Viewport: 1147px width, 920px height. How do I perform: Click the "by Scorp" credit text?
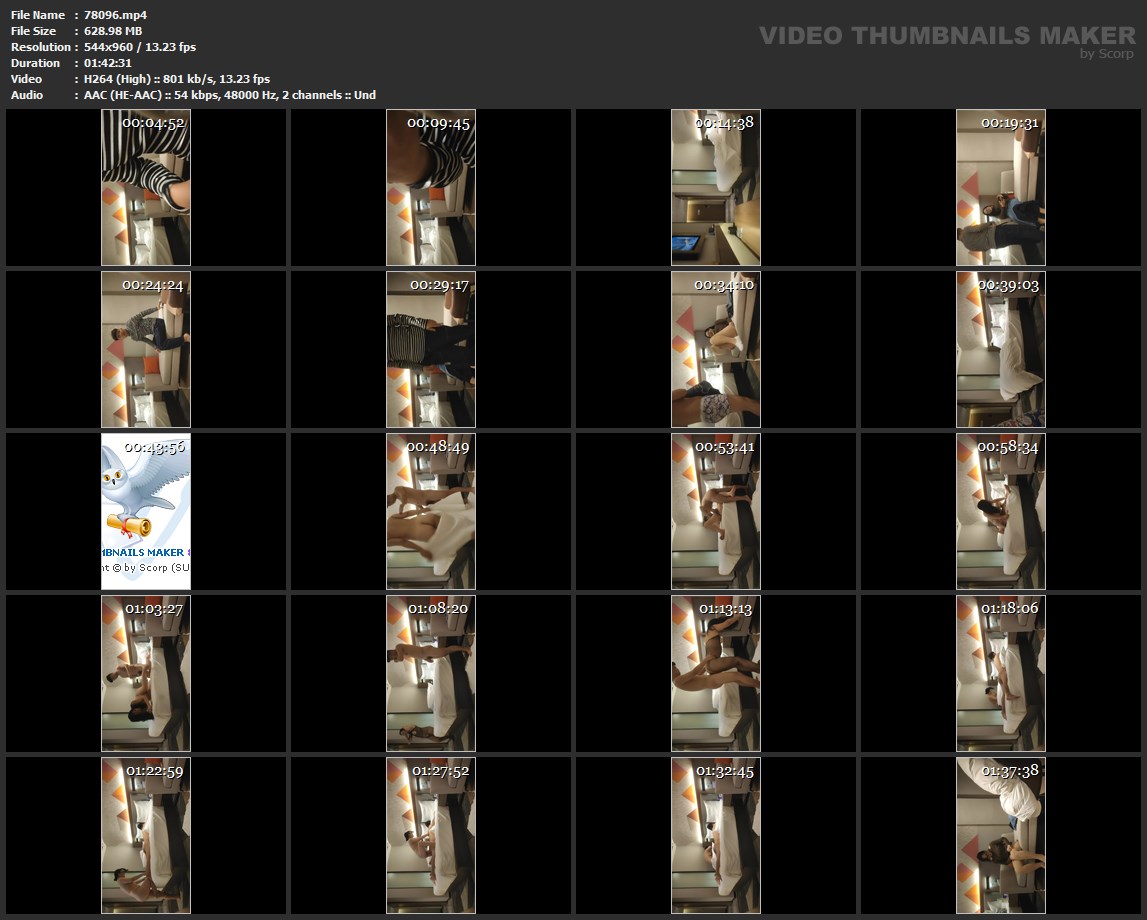pos(1106,54)
